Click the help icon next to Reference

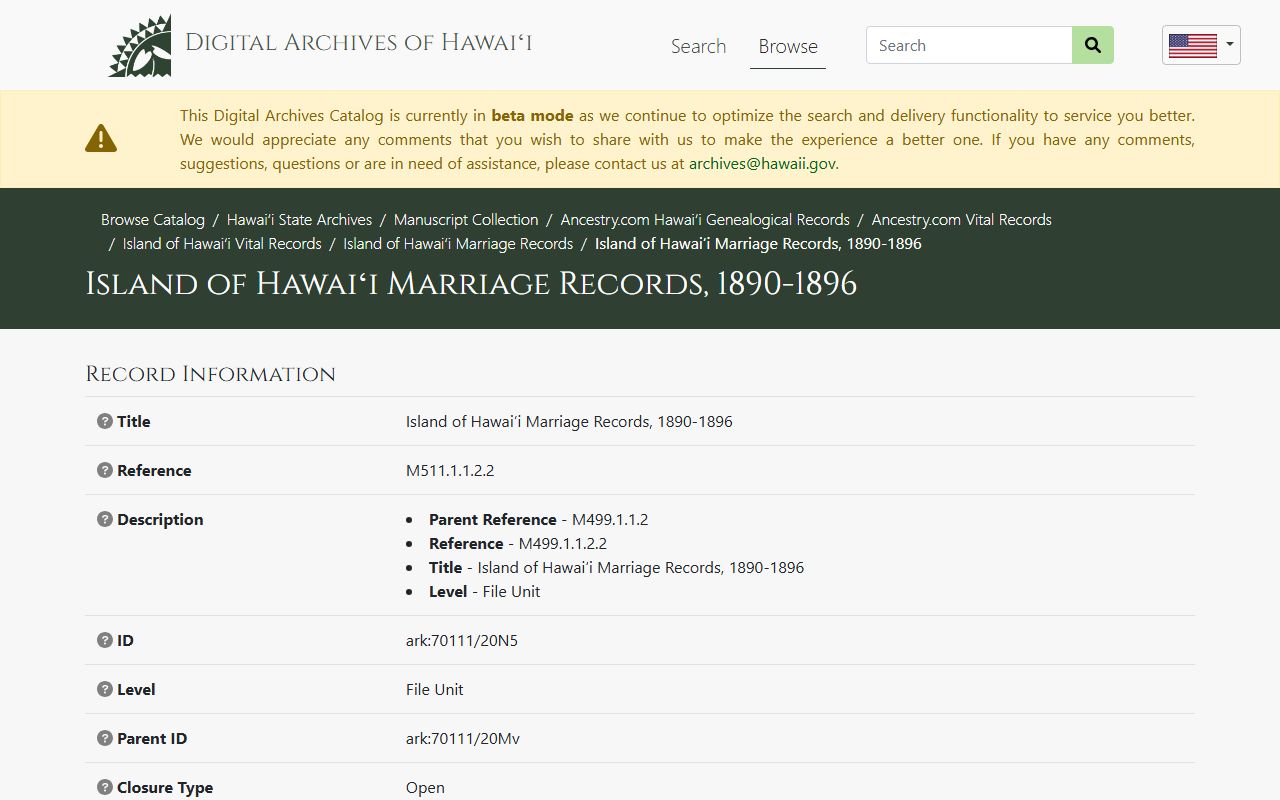point(104,470)
